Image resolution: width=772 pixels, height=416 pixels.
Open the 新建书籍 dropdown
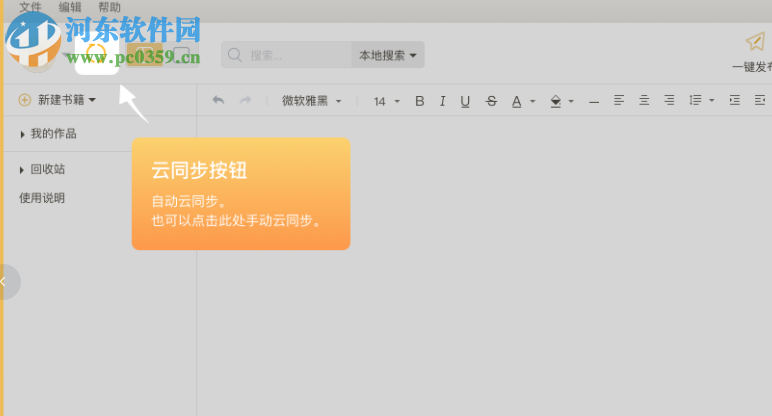[66, 100]
